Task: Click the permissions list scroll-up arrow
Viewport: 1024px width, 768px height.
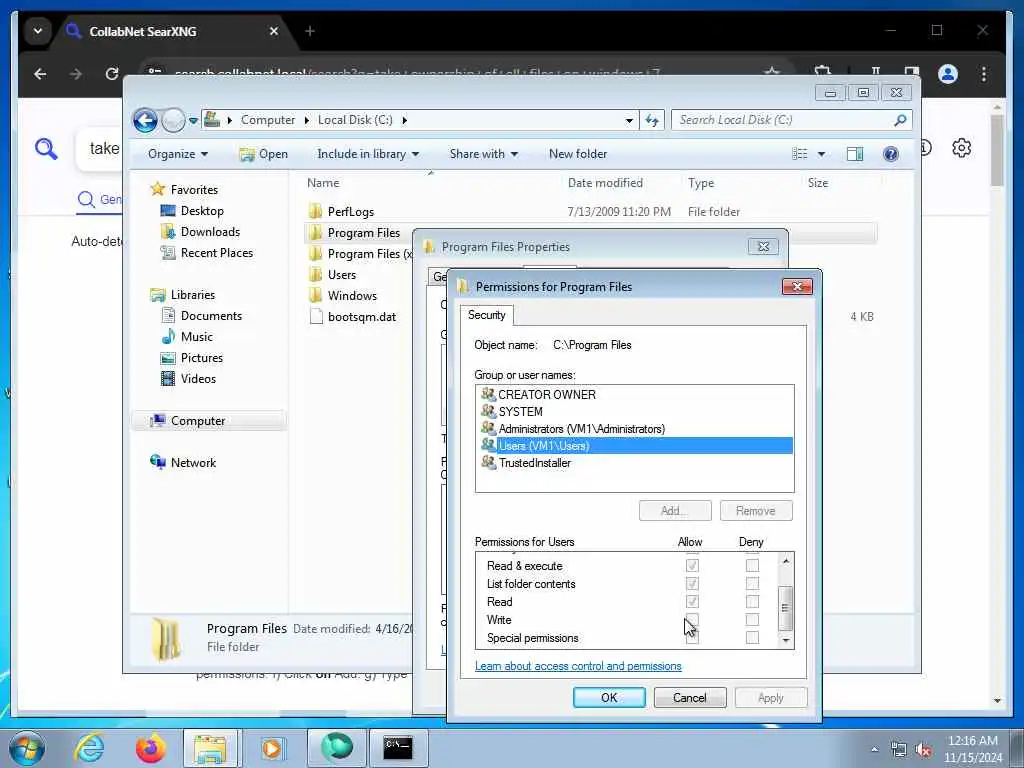Action: click(x=786, y=561)
